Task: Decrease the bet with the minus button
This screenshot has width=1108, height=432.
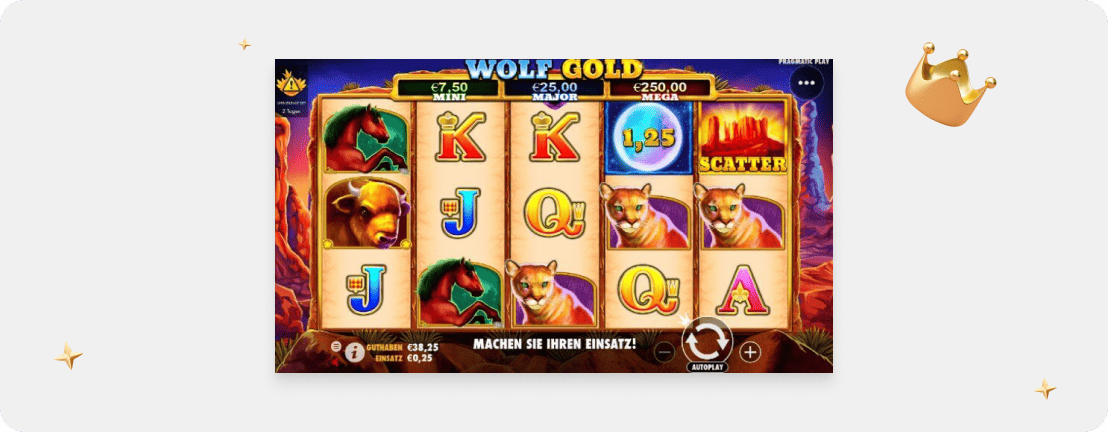Action: [x=664, y=351]
